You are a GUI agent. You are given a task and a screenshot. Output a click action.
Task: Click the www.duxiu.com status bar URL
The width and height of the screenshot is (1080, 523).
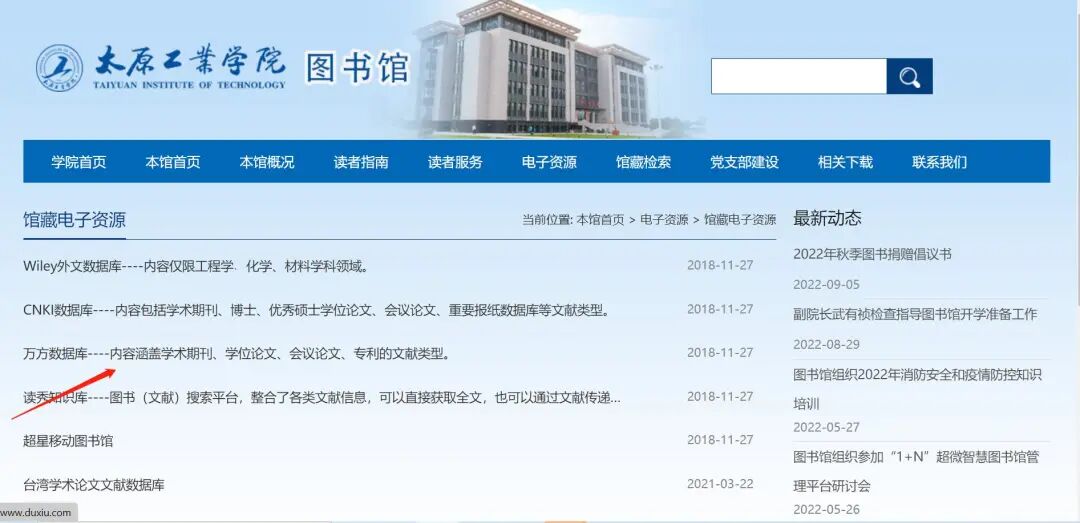tap(36, 513)
